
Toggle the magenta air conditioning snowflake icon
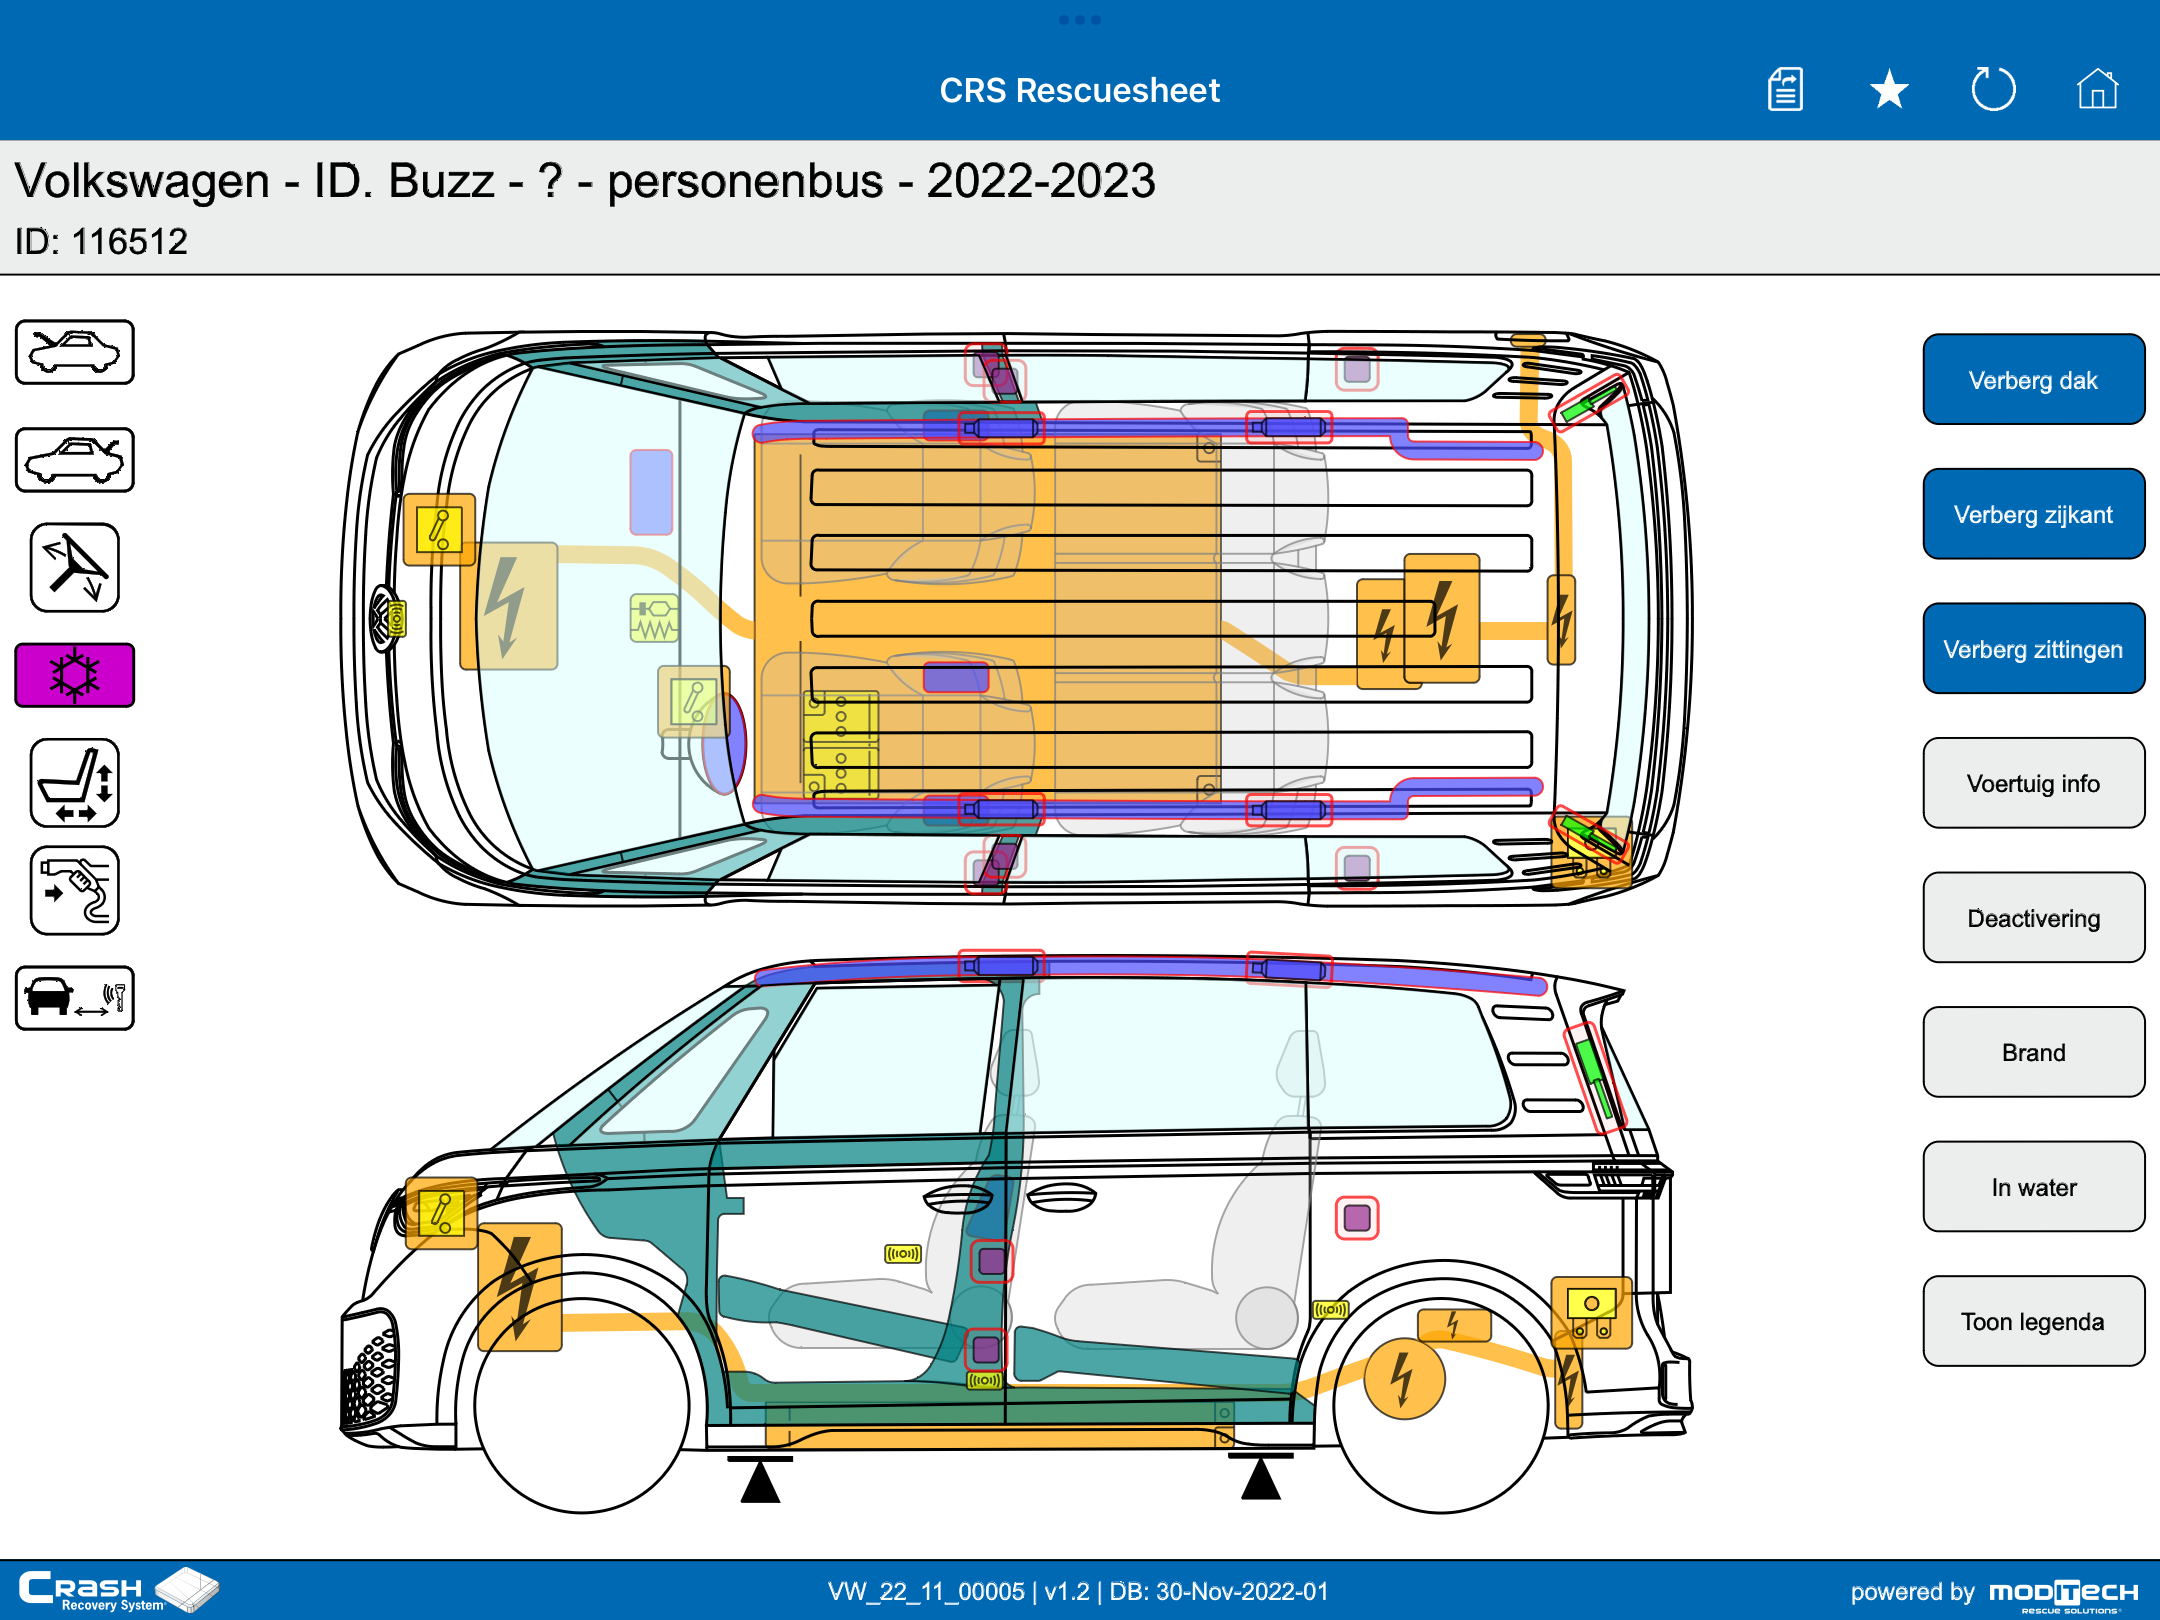[x=75, y=675]
